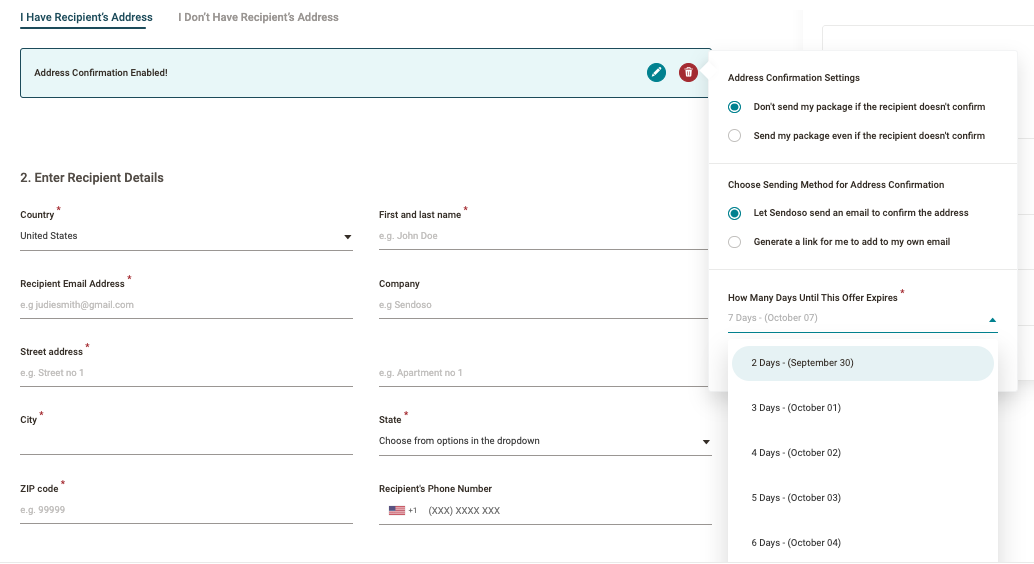This screenshot has height=564, width=1034.
Task: Select "Generate a link for me" option
Action: 735,242
